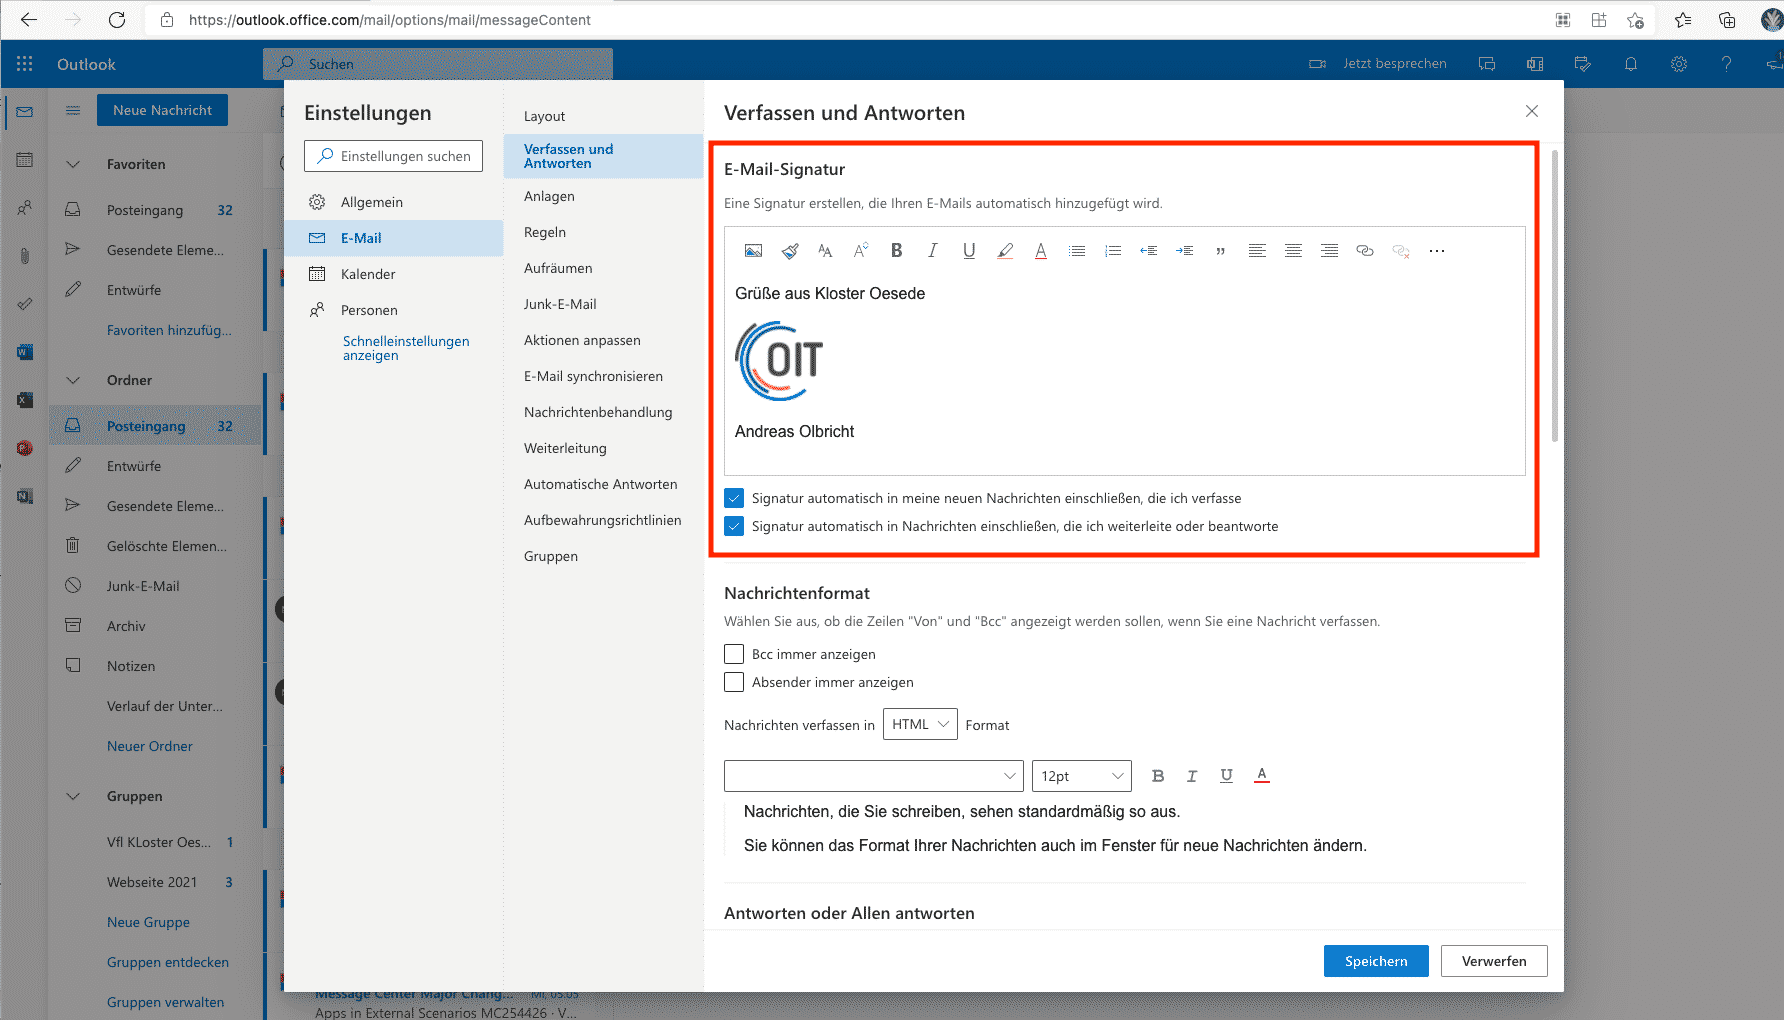Open notifications bell in Outlook header
The image size is (1784, 1020).
click(1631, 64)
